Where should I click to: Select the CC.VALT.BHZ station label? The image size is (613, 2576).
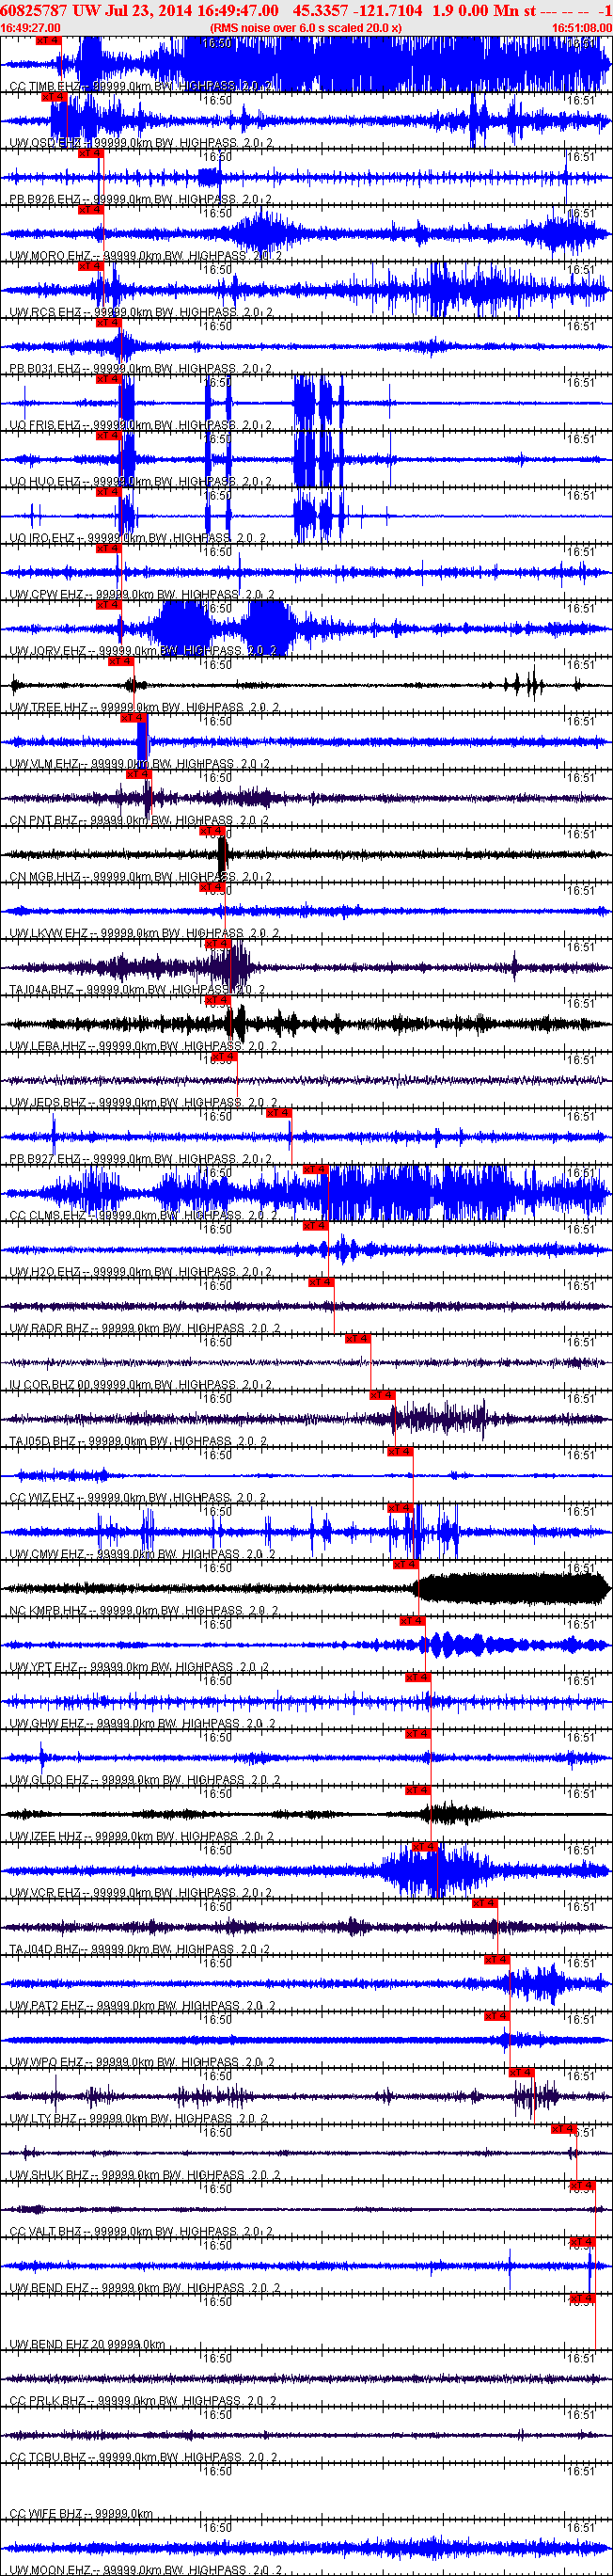pos(141,2231)
